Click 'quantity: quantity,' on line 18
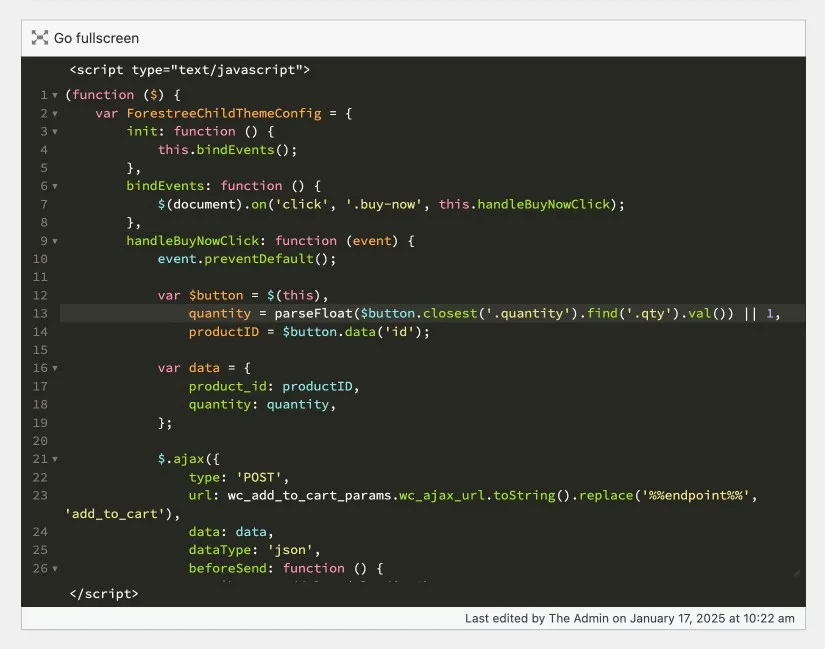The width and height of the screenshot is (825, 649). (262, 405)
